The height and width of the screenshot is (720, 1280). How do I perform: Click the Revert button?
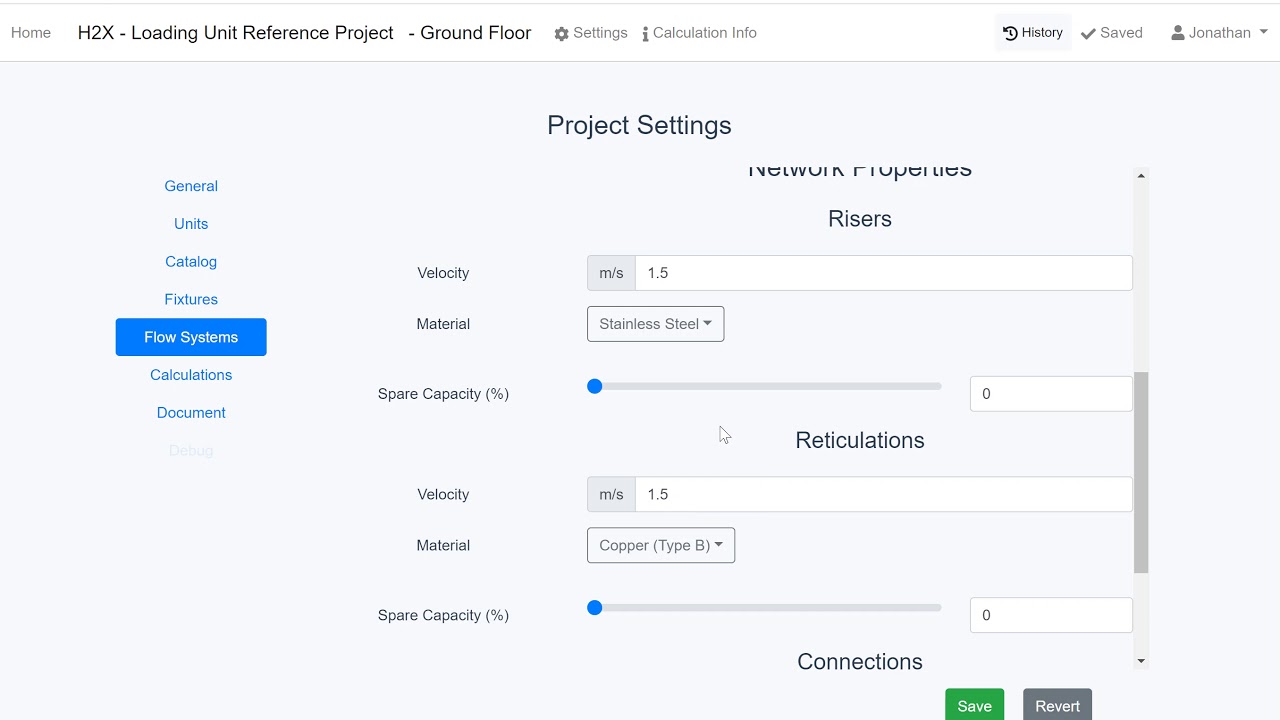pos(1057,706)
